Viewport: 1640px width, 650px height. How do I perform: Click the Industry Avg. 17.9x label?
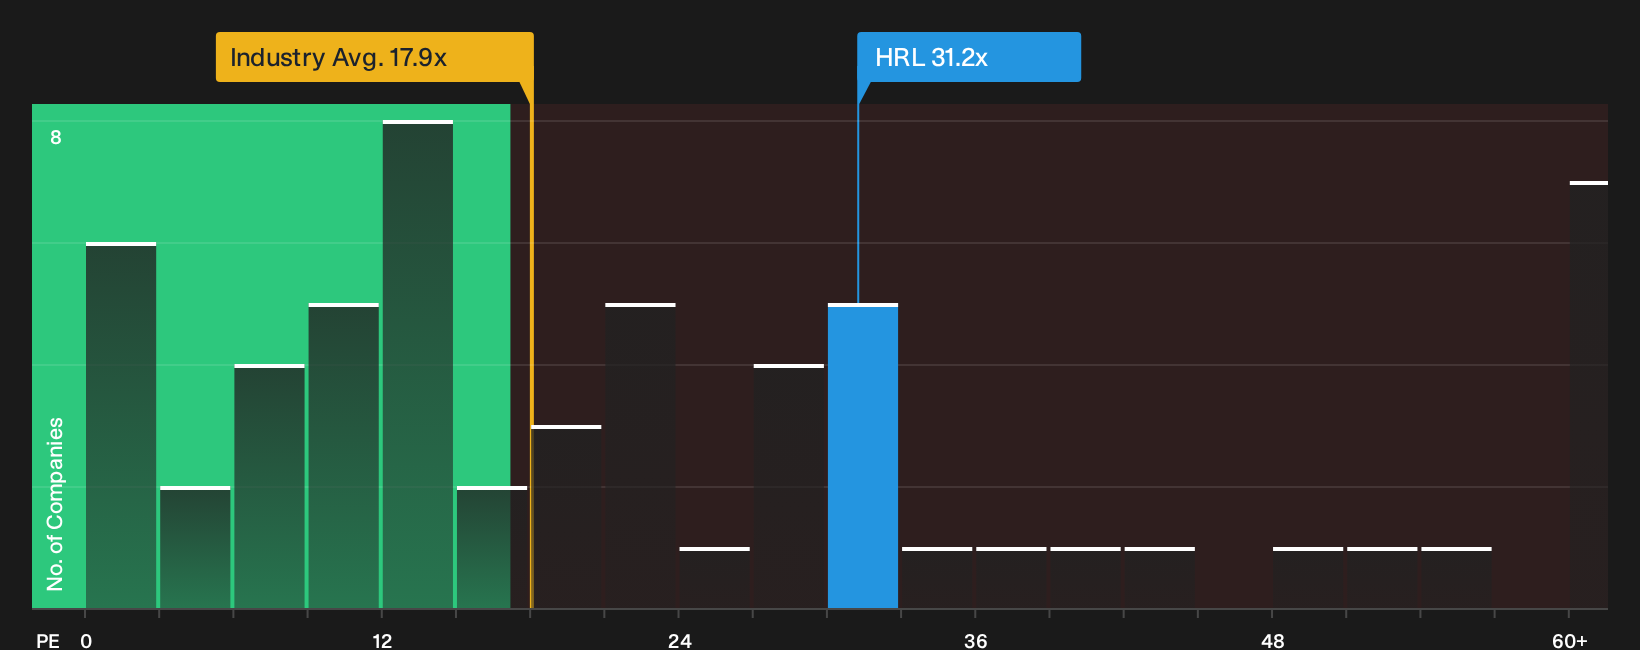(374, 57)
